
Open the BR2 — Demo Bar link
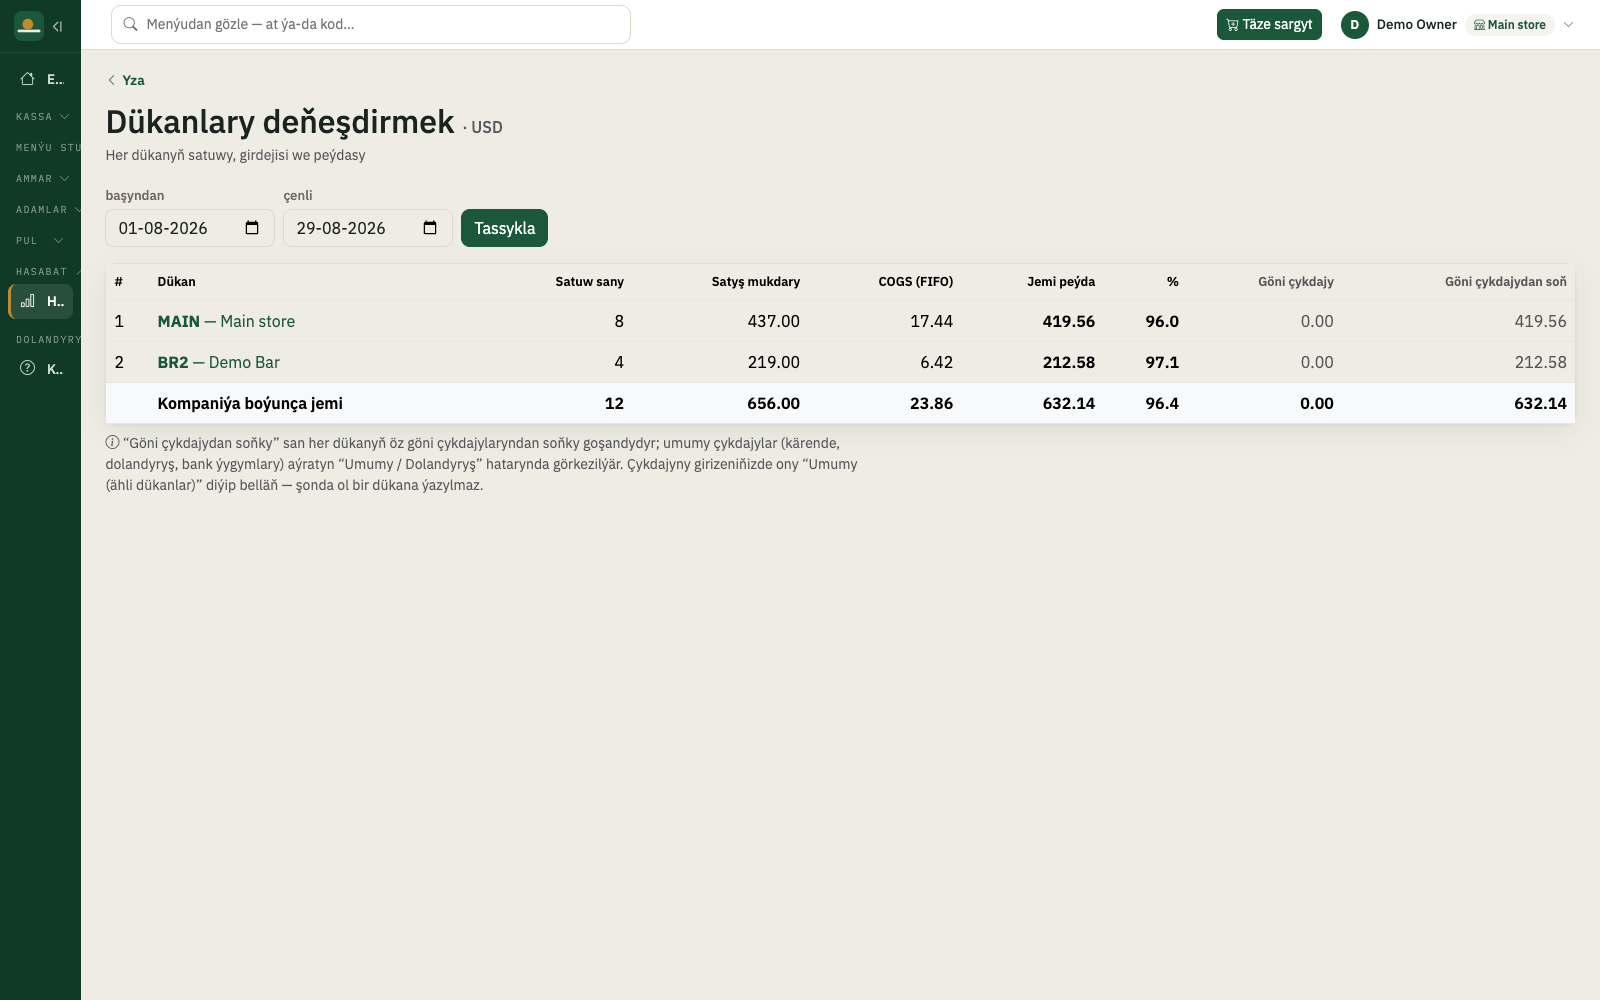click(219, 362)
